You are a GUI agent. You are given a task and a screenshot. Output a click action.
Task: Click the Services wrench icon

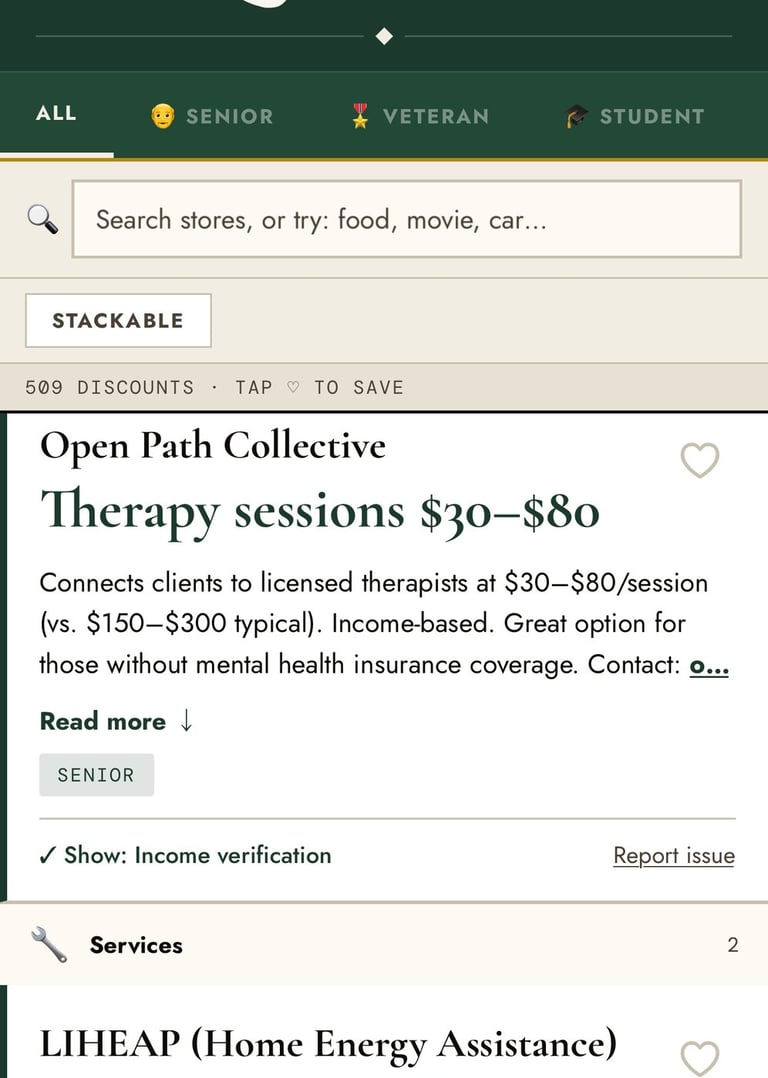[49, 945]
